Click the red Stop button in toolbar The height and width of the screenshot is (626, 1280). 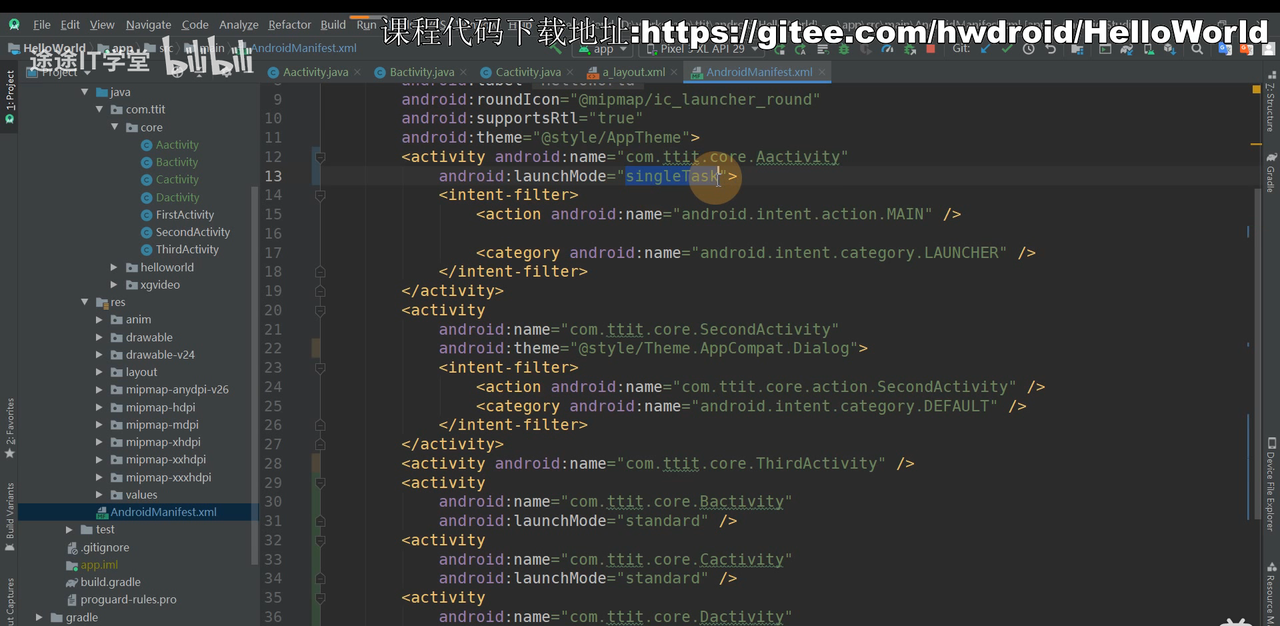(x=930, y=48)
